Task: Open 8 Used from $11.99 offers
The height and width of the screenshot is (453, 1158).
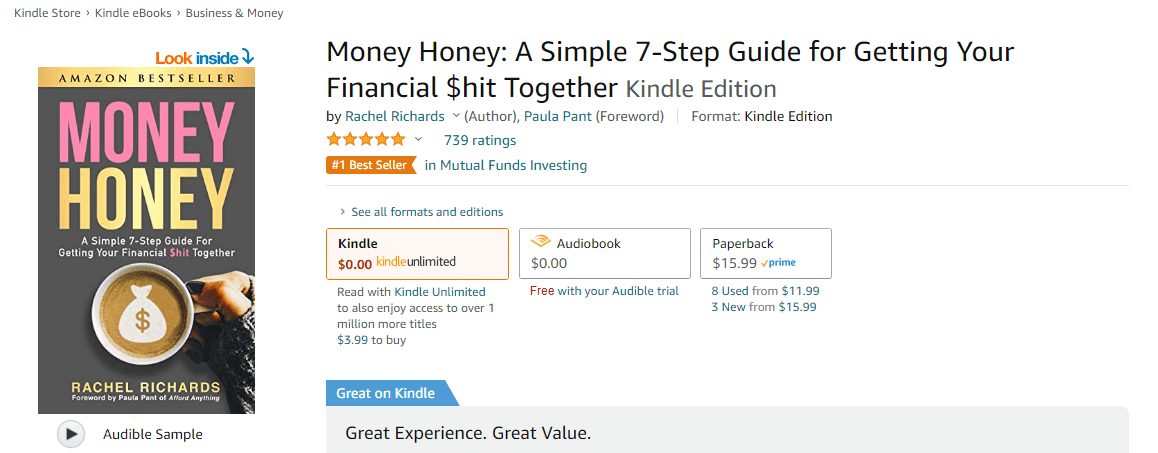Action: tap(765, 291)
